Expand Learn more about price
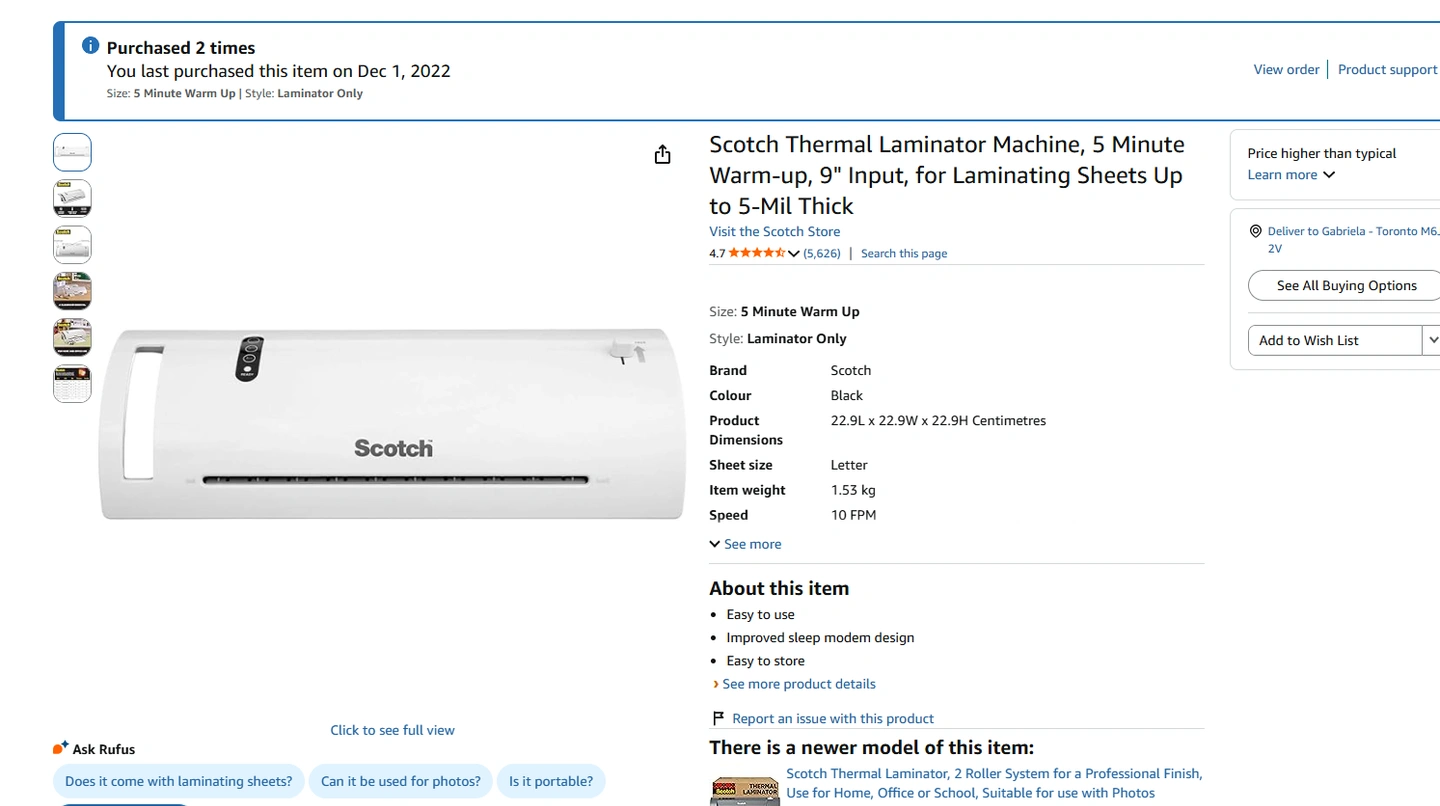The height and width of the screenshot is (806, 1440). pos(1291,175)
